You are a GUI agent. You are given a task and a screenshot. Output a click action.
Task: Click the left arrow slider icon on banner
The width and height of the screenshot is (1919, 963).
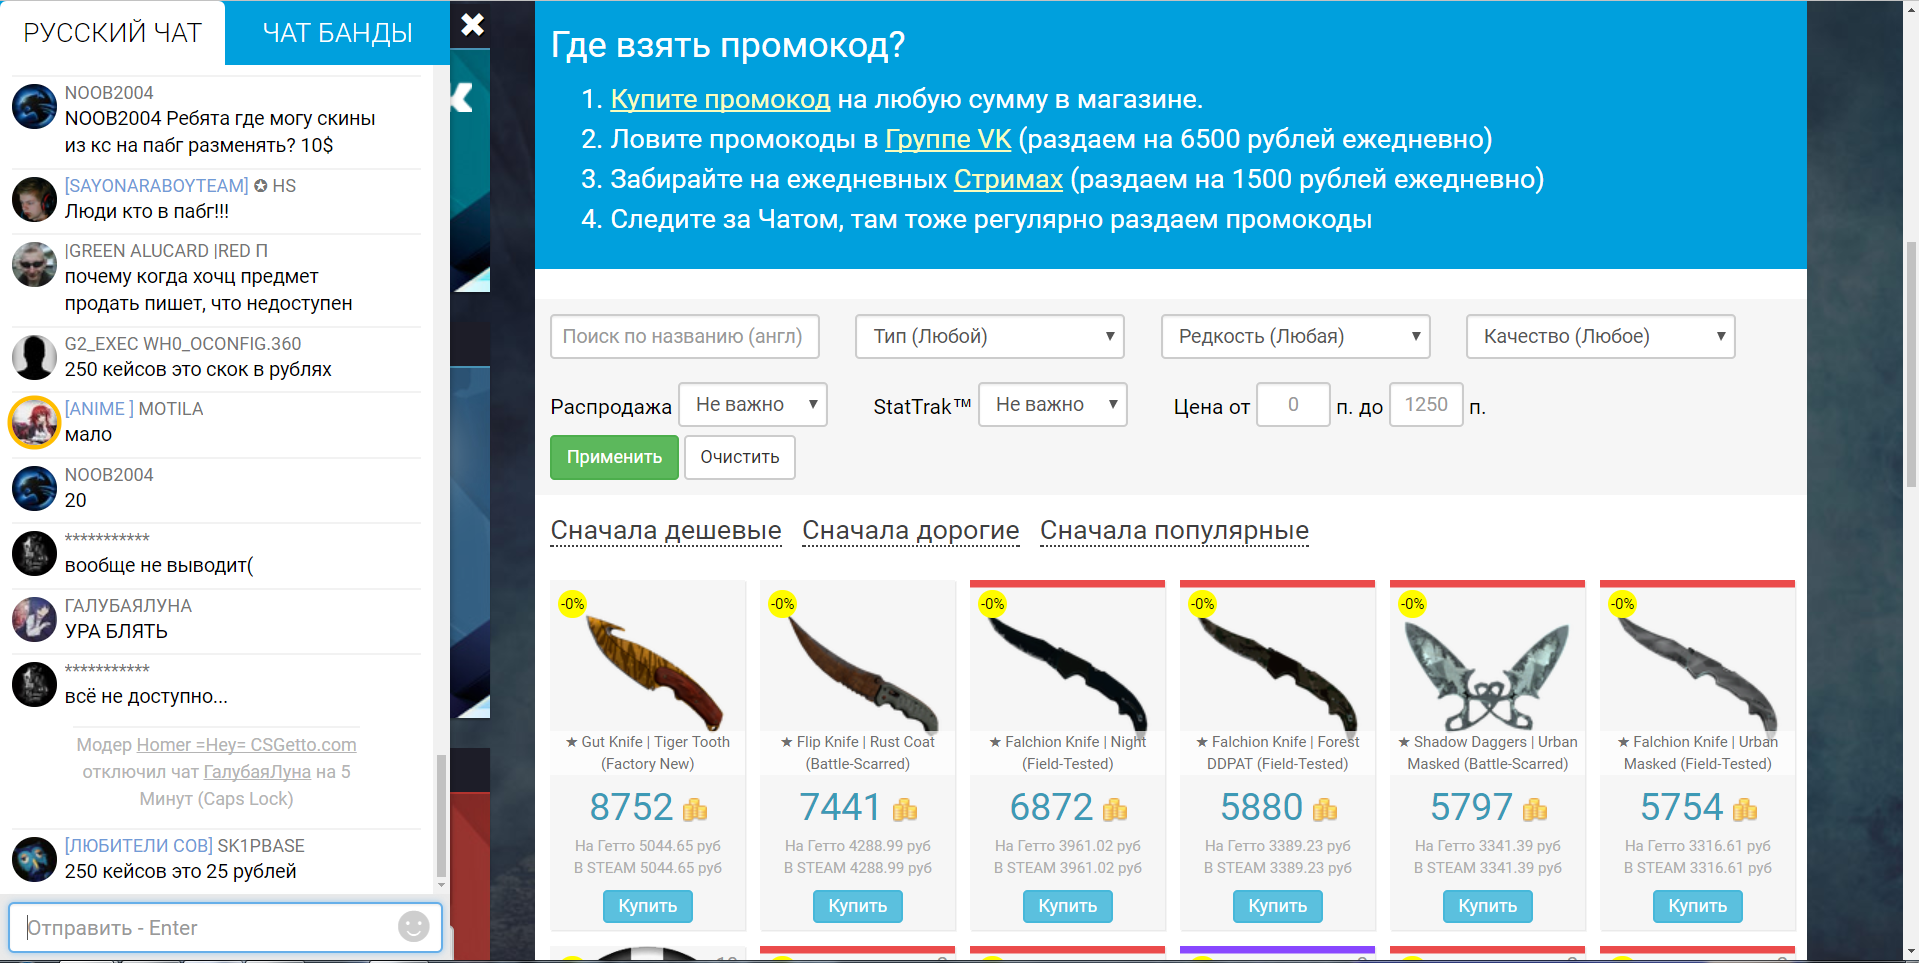pyautogui.click(x=462, y=98)
